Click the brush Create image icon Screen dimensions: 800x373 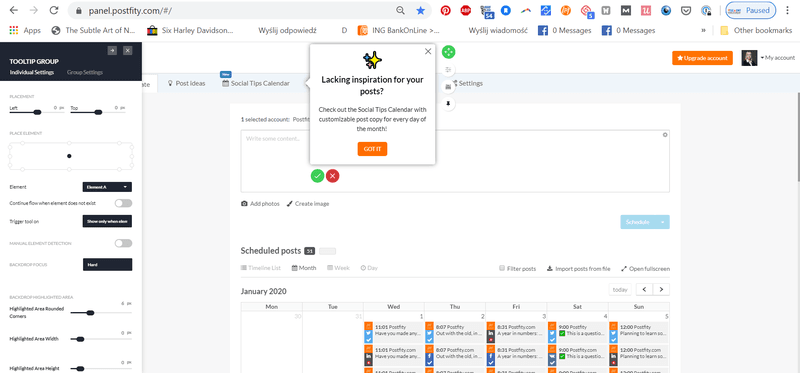tap(289, 204)
